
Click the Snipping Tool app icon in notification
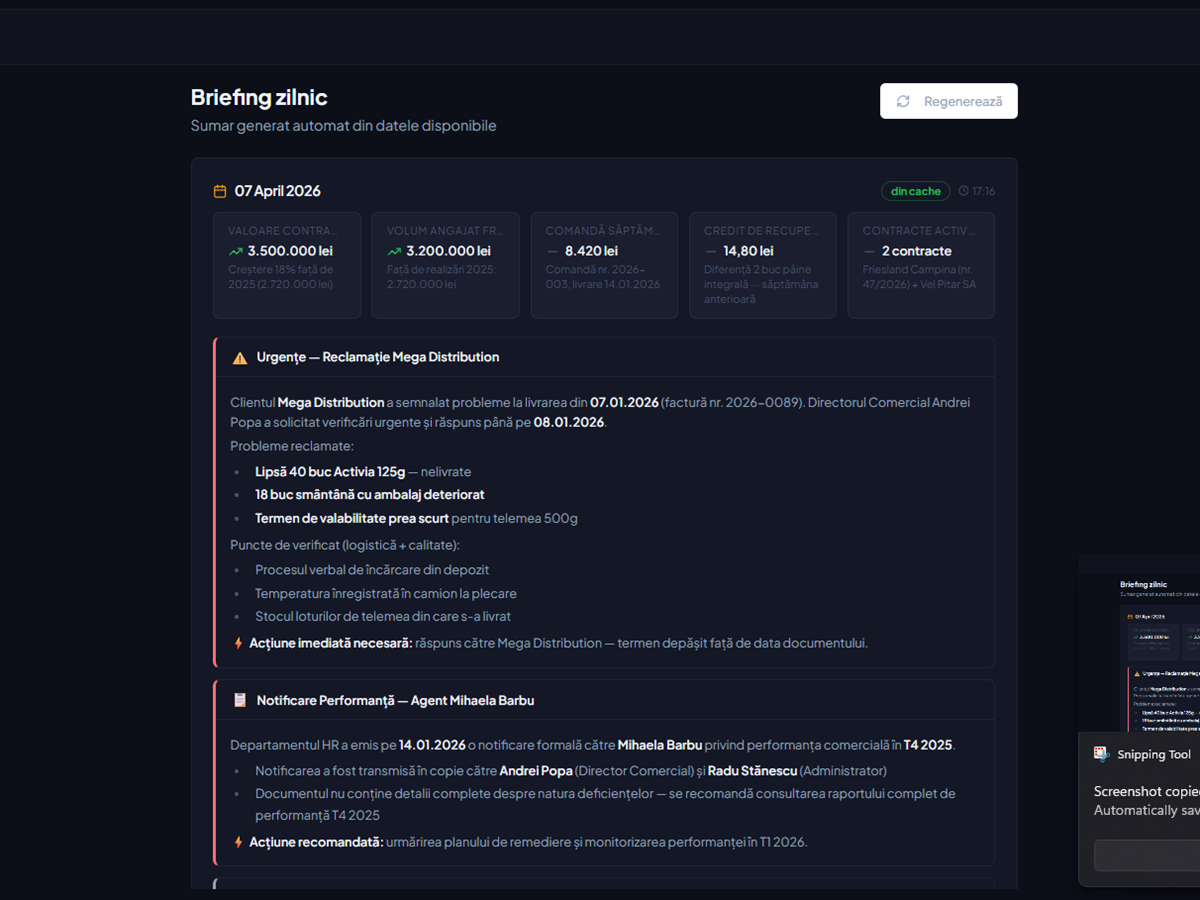tap(1102, 754)
